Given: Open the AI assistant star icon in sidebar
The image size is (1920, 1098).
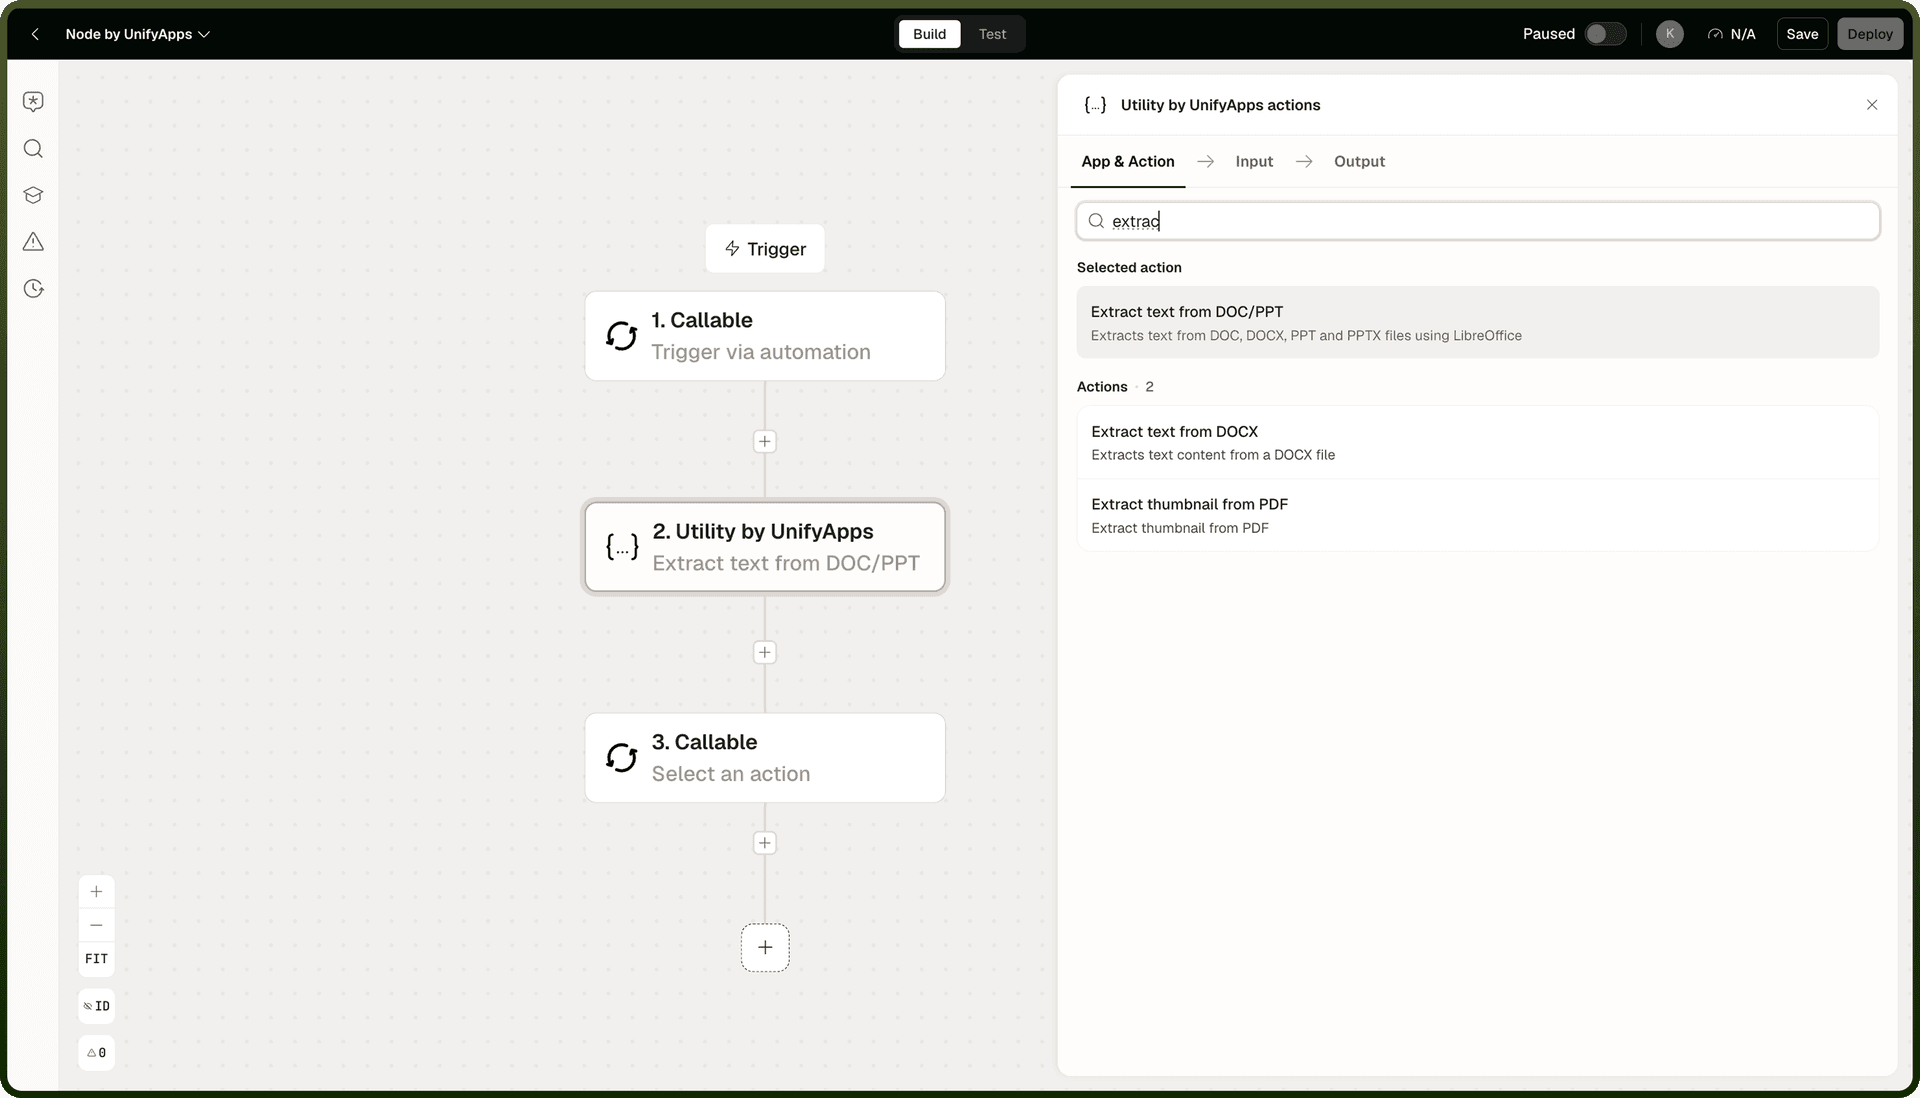Looking at the screenshot, I should click(x=33, y=102).
